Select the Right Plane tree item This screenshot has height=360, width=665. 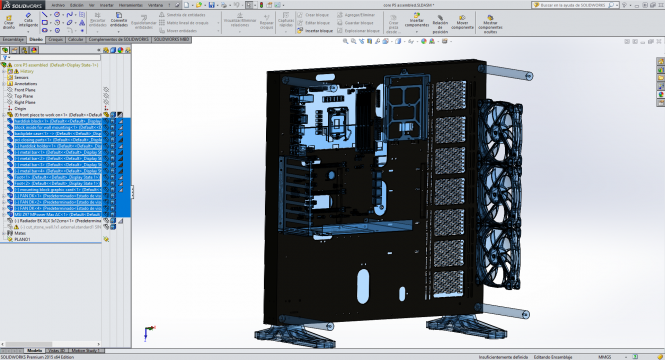tap(25, 102)
